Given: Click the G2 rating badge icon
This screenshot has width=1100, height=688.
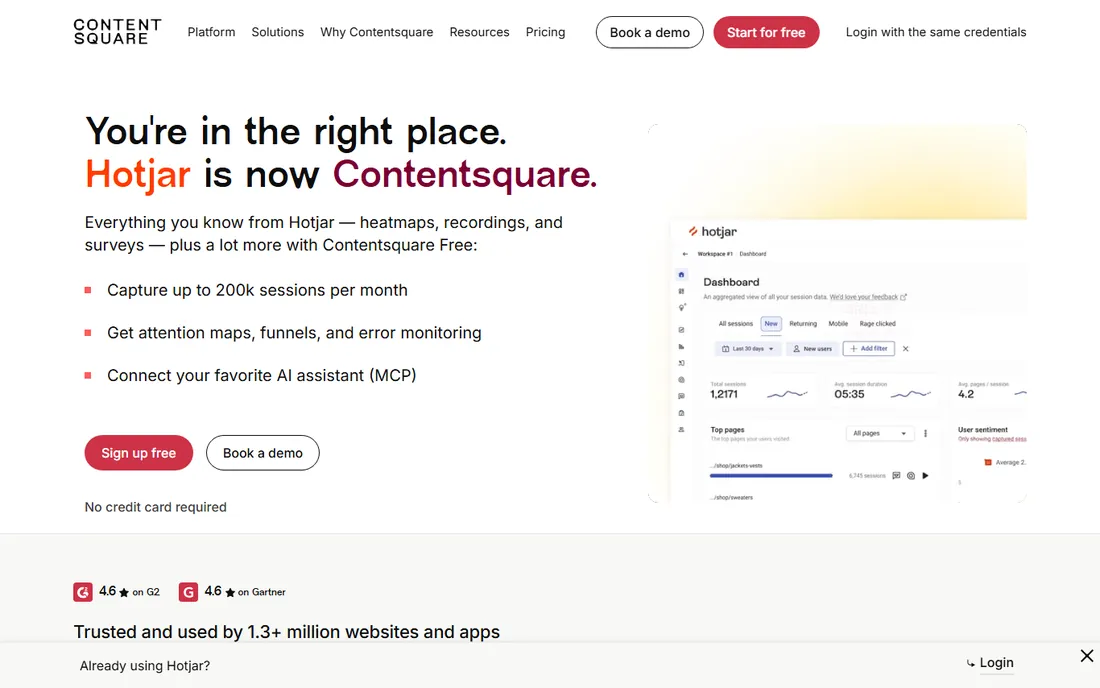Looking at the screenshot, I should [x=83, y=592].
